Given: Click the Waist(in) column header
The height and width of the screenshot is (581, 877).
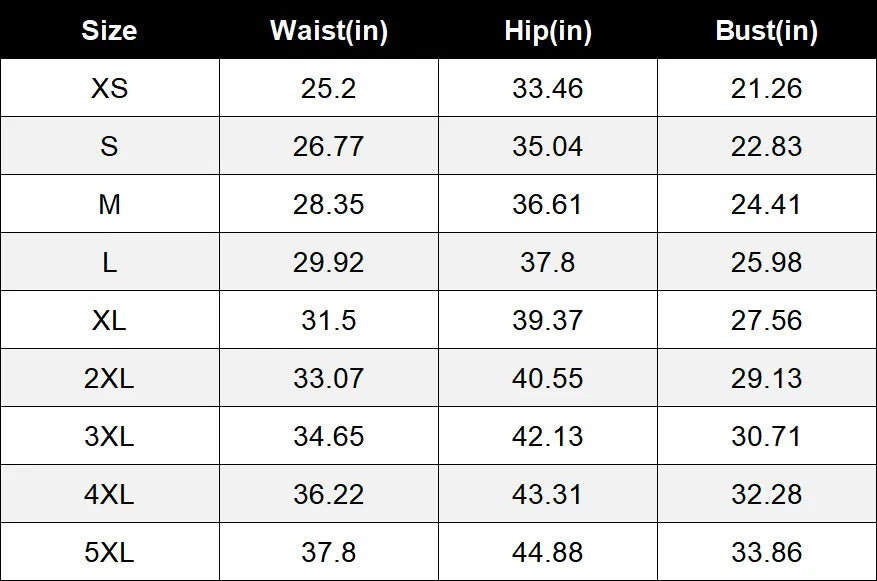Looking at the screenshot, I should 329,30.
